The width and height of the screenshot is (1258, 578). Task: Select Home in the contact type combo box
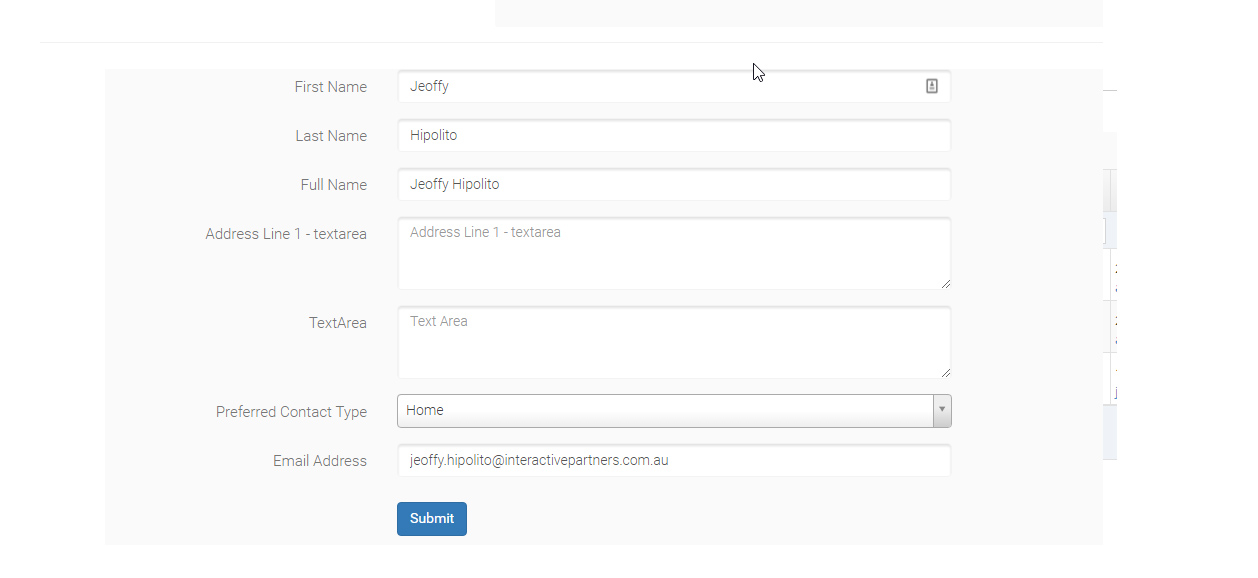(674, 410)
